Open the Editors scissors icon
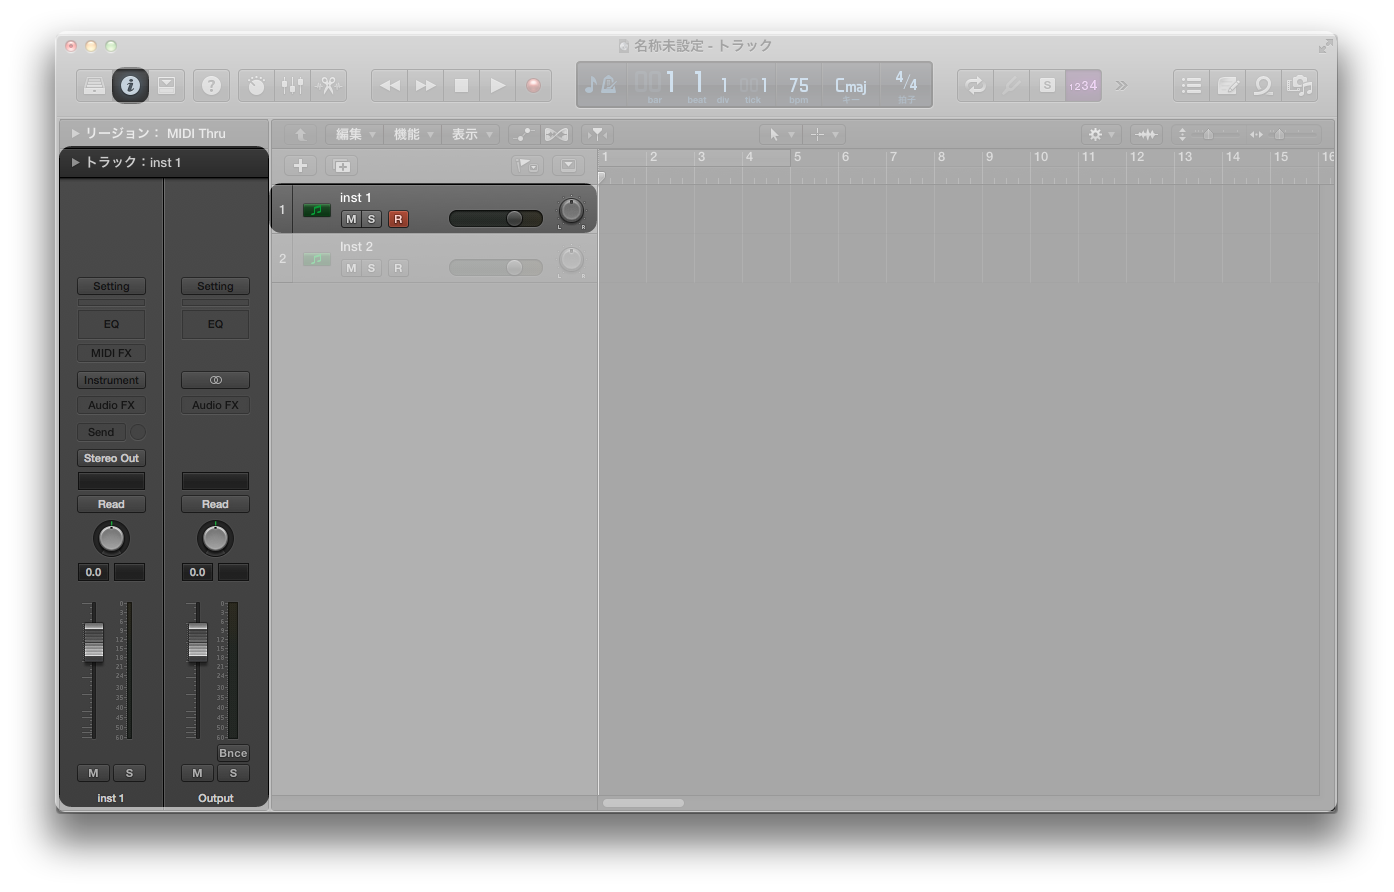 pyautogui.click(x=327, y=85)
